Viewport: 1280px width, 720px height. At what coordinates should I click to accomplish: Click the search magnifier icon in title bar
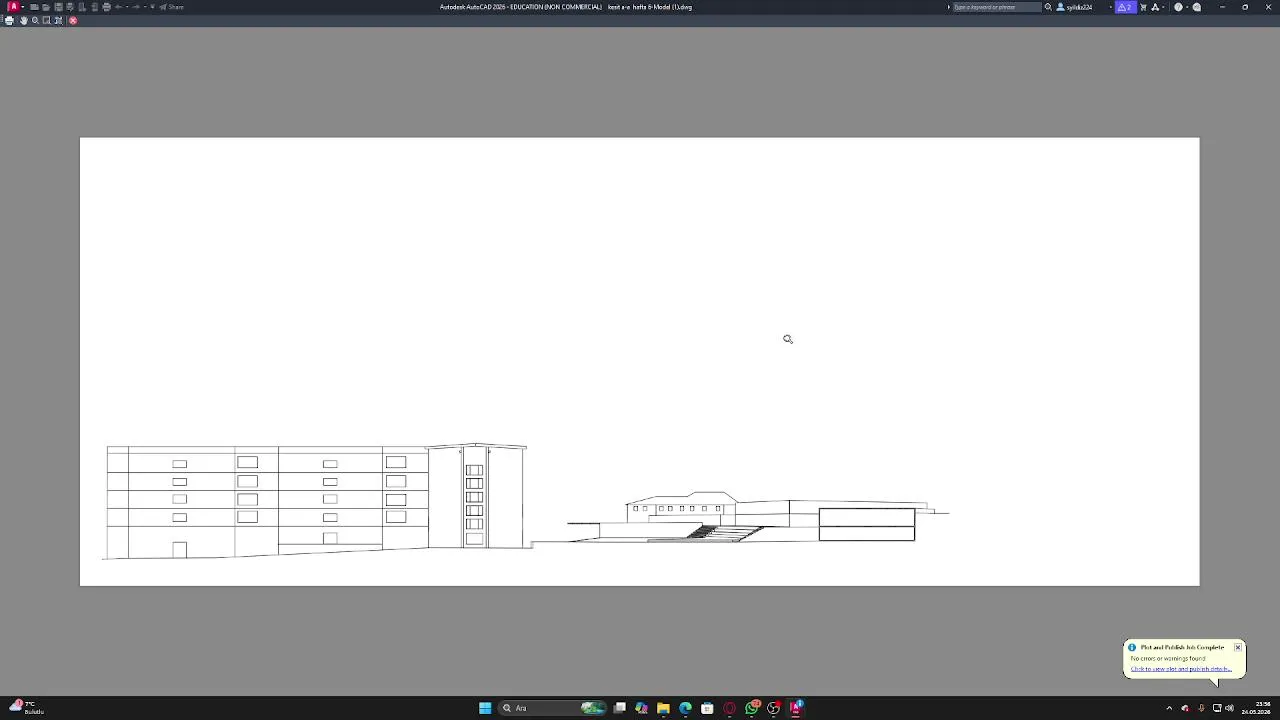tap(1048, 7)
